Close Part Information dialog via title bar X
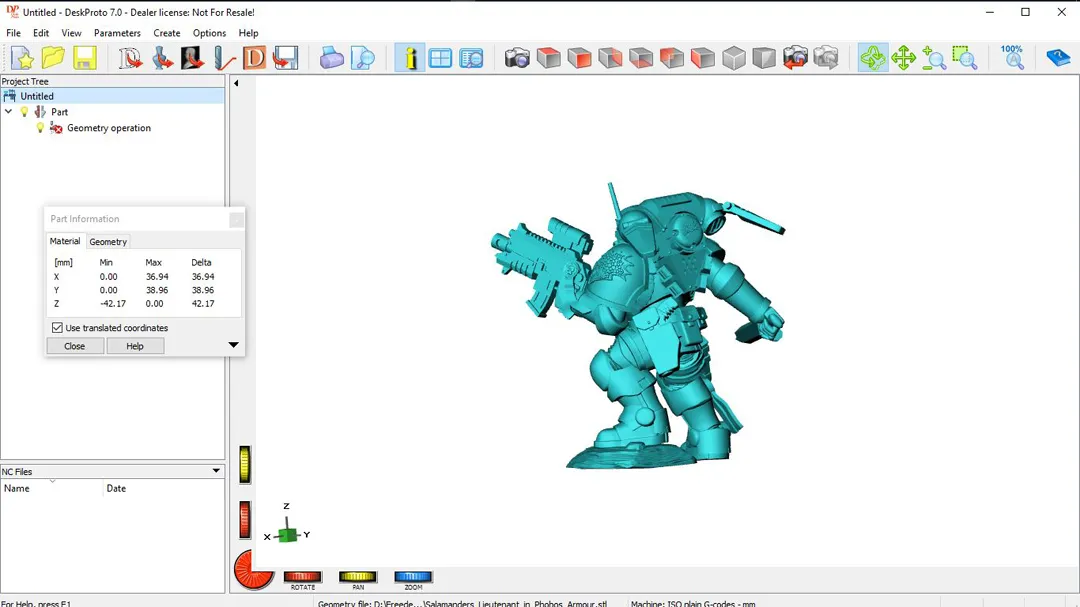The height and width of the screenshot is (607, 1080). (236, 219)
